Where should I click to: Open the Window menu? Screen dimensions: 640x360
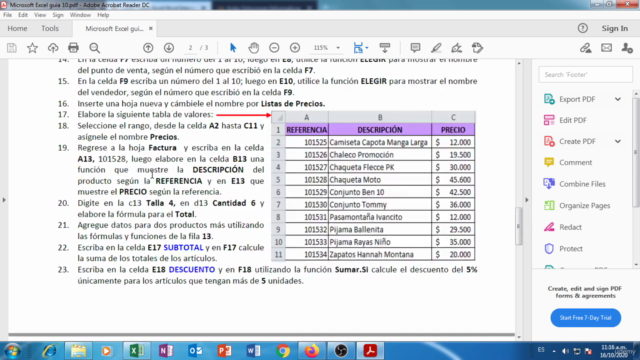point(80,15)
